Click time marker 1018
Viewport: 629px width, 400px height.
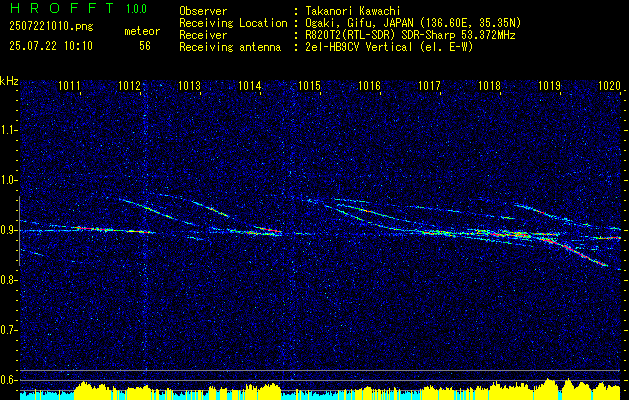489,85
